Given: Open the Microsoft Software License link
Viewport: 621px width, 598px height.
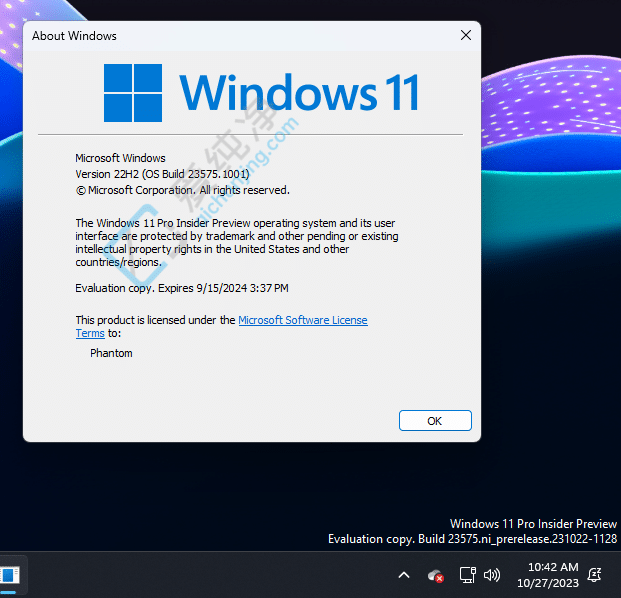Looking at the screenshot, I should [303, 320].
